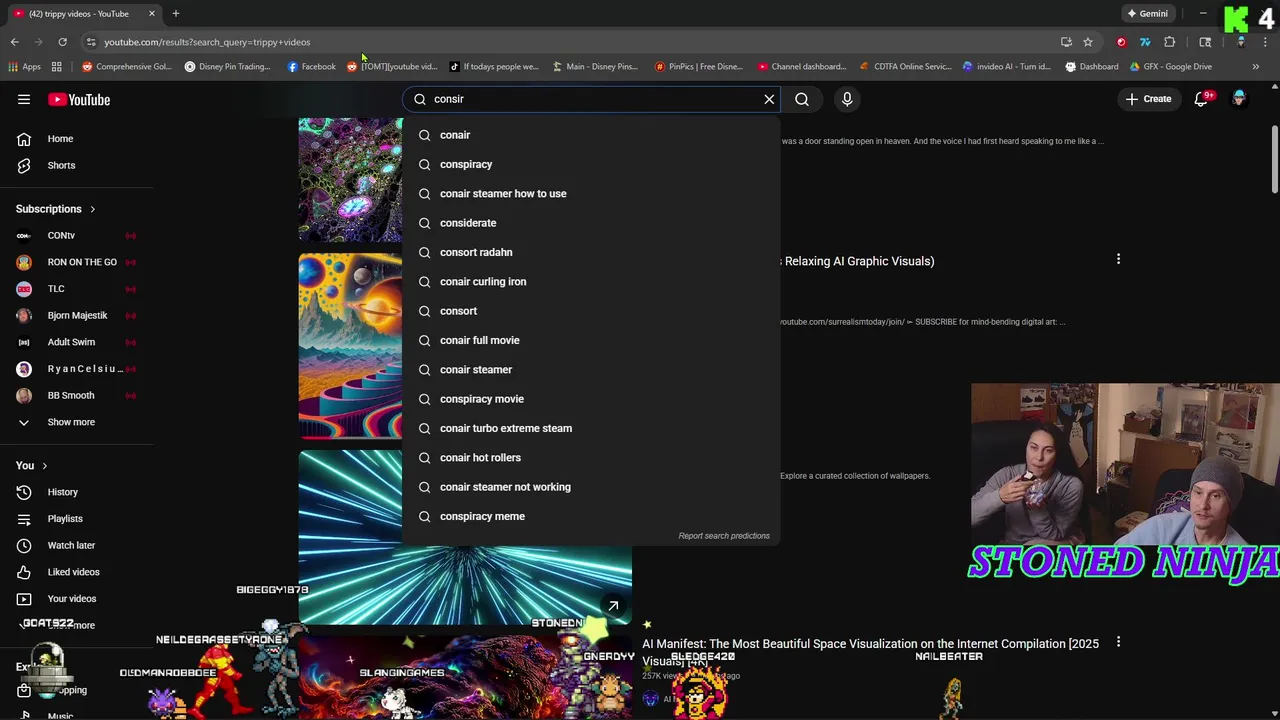Select the 'considerate' suggestion

point(591,223)
